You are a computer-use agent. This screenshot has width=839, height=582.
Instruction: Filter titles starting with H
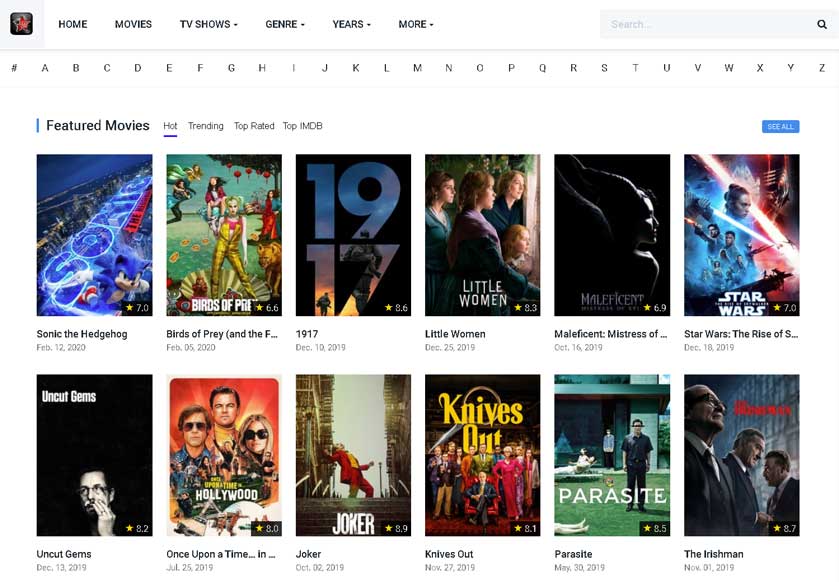tap(262, 68)
